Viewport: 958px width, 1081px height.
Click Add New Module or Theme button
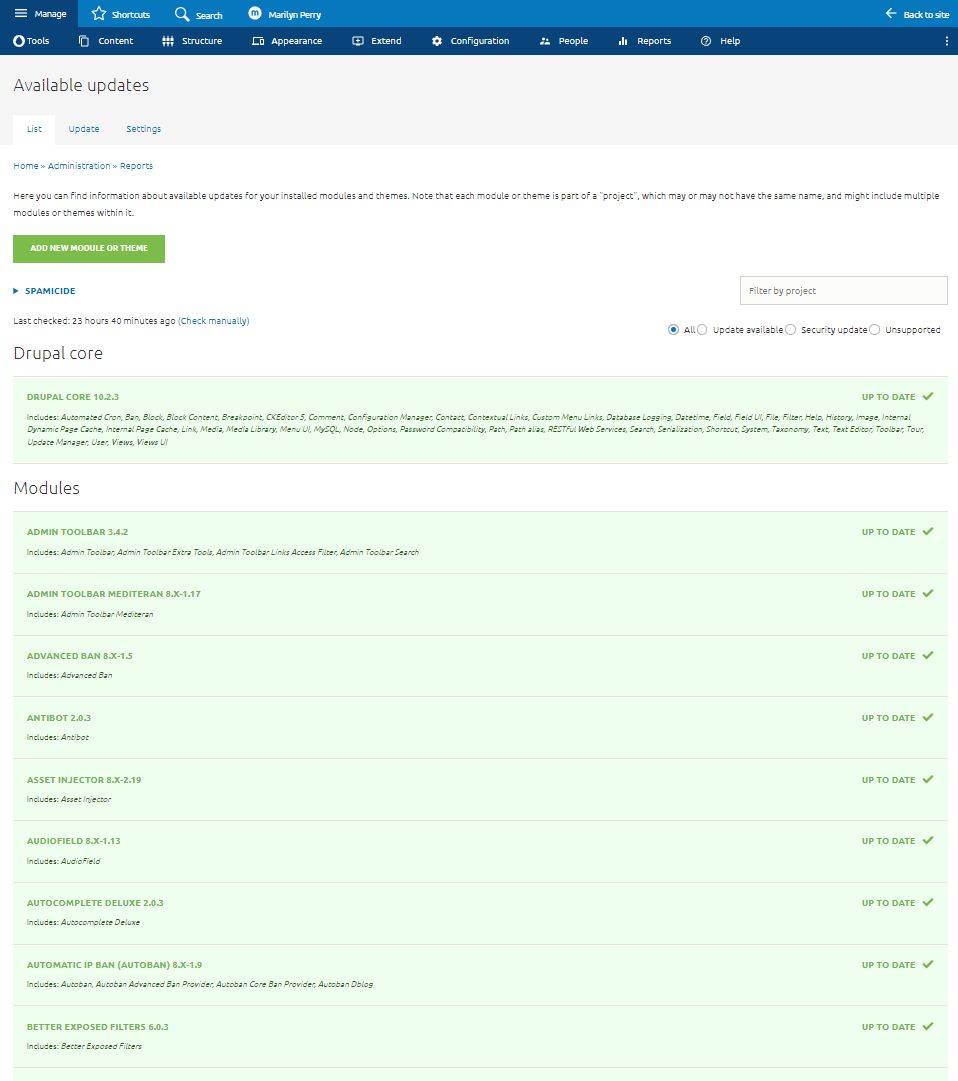pos(89,248)
